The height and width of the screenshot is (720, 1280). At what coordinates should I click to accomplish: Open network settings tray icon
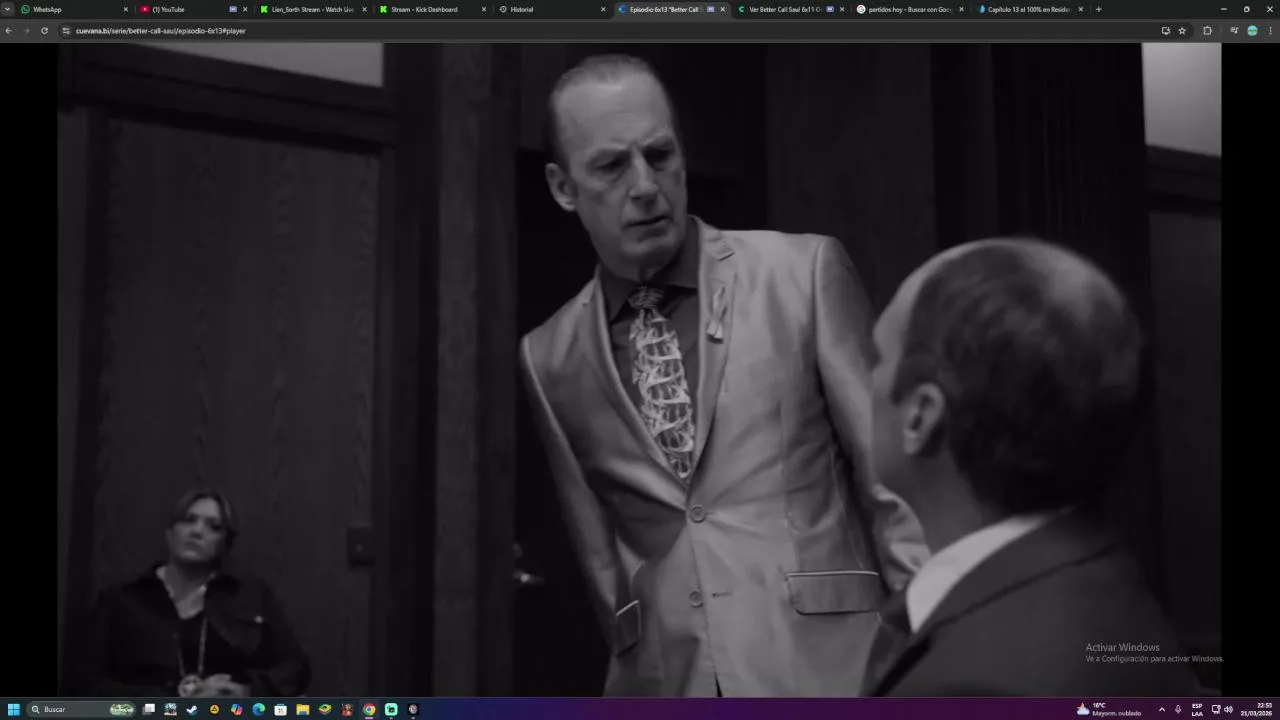[x=1216, y=709]
